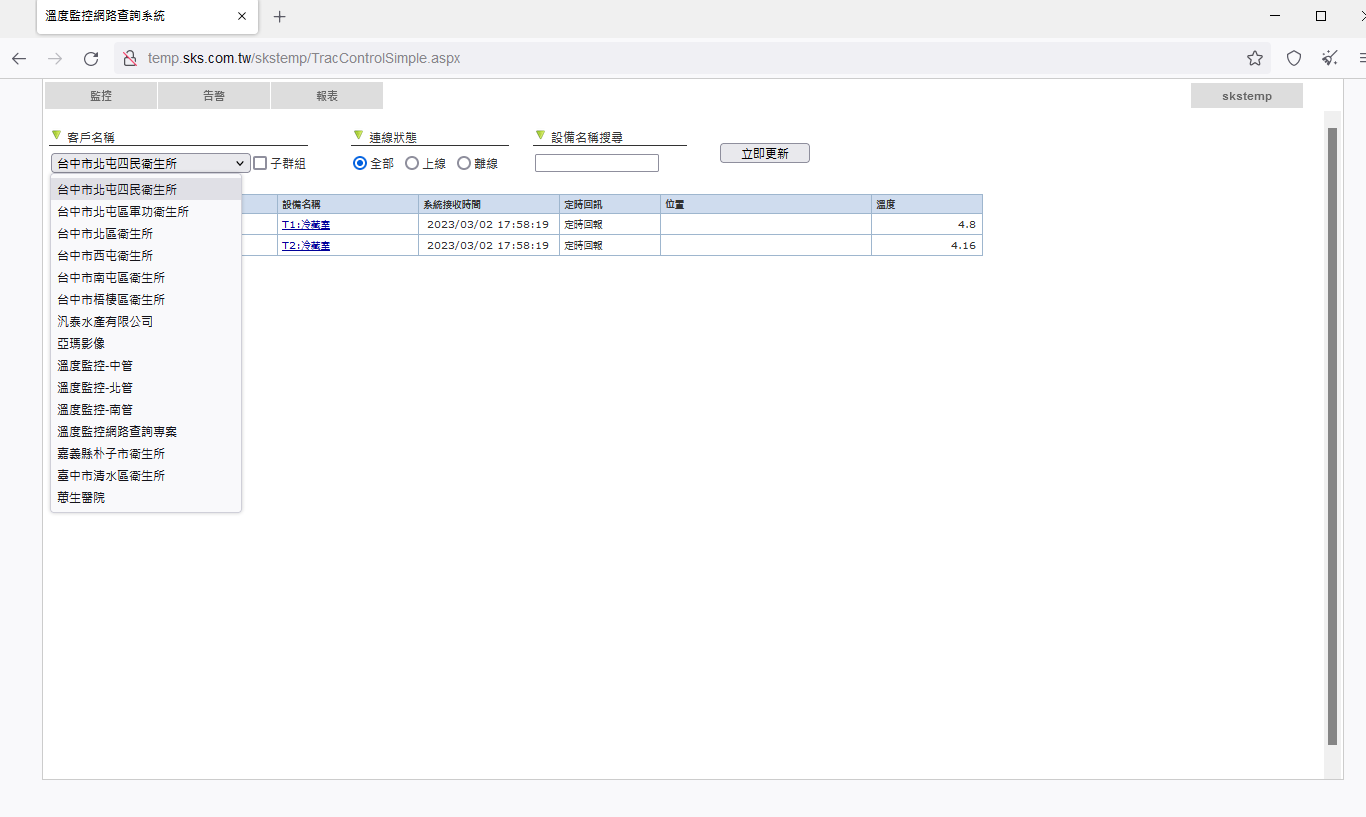Select 溫度監控-中管 option
The height and width of the screenshot is (817, 1366).
(x=146, y=366)
